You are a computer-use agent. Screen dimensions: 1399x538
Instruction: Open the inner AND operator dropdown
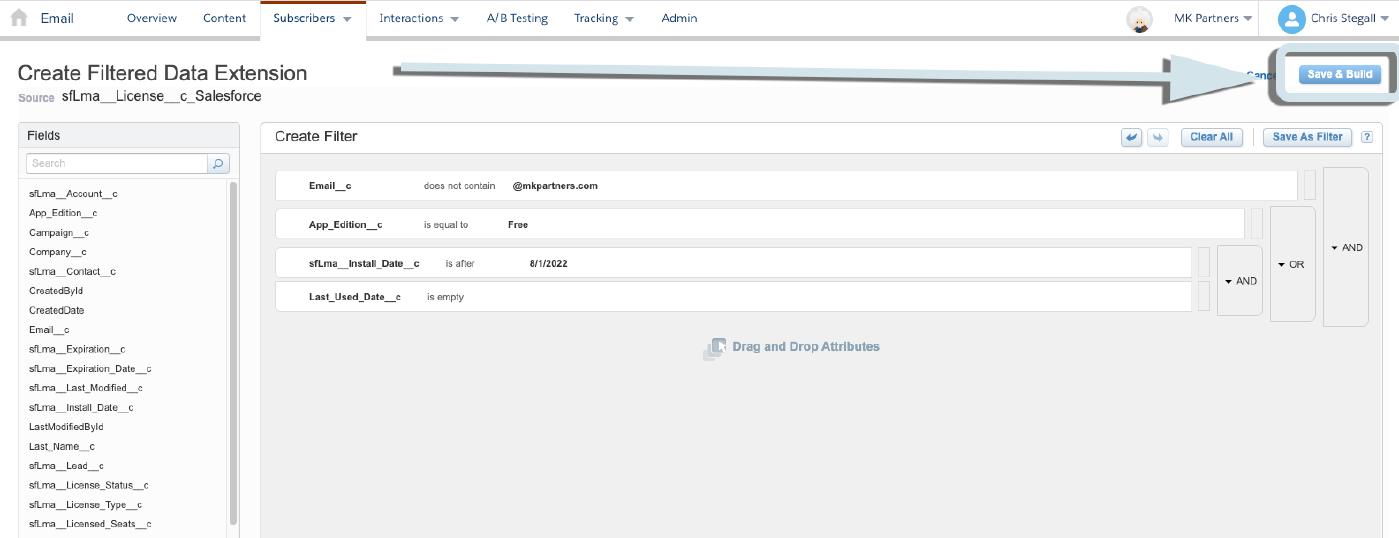coord(1240,281)
